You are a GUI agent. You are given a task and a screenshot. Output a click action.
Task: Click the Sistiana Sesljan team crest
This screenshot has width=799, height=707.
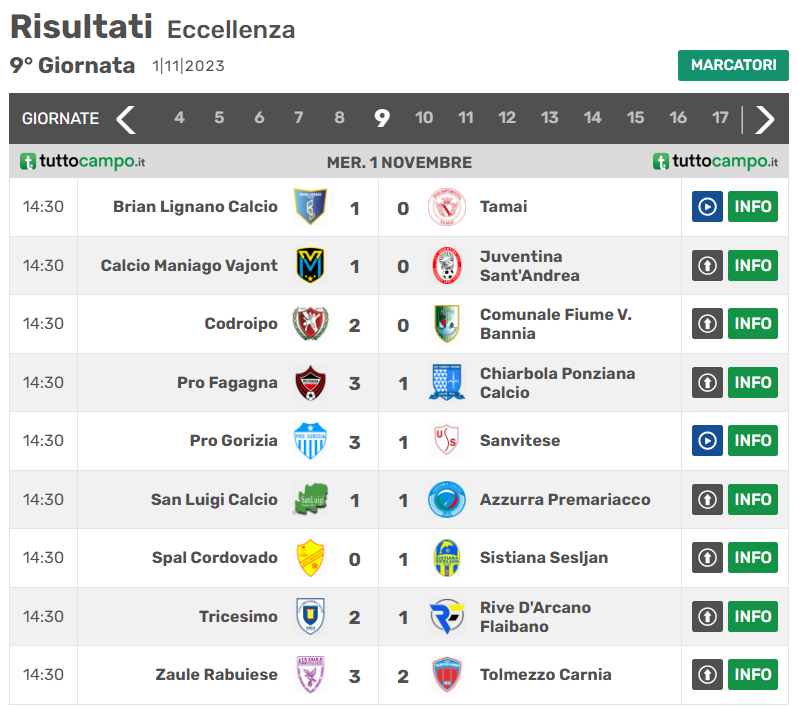pos(446,558)
